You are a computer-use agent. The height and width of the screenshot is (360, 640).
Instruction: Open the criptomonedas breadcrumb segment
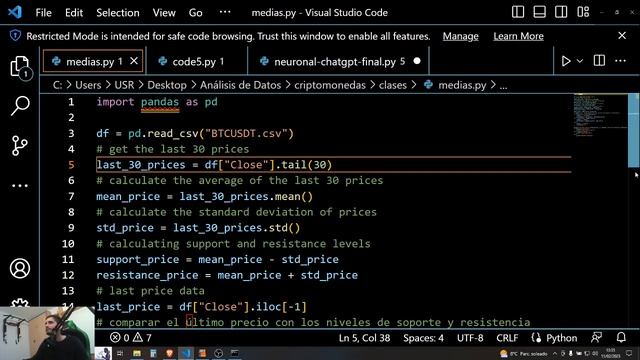click(330, 85)
